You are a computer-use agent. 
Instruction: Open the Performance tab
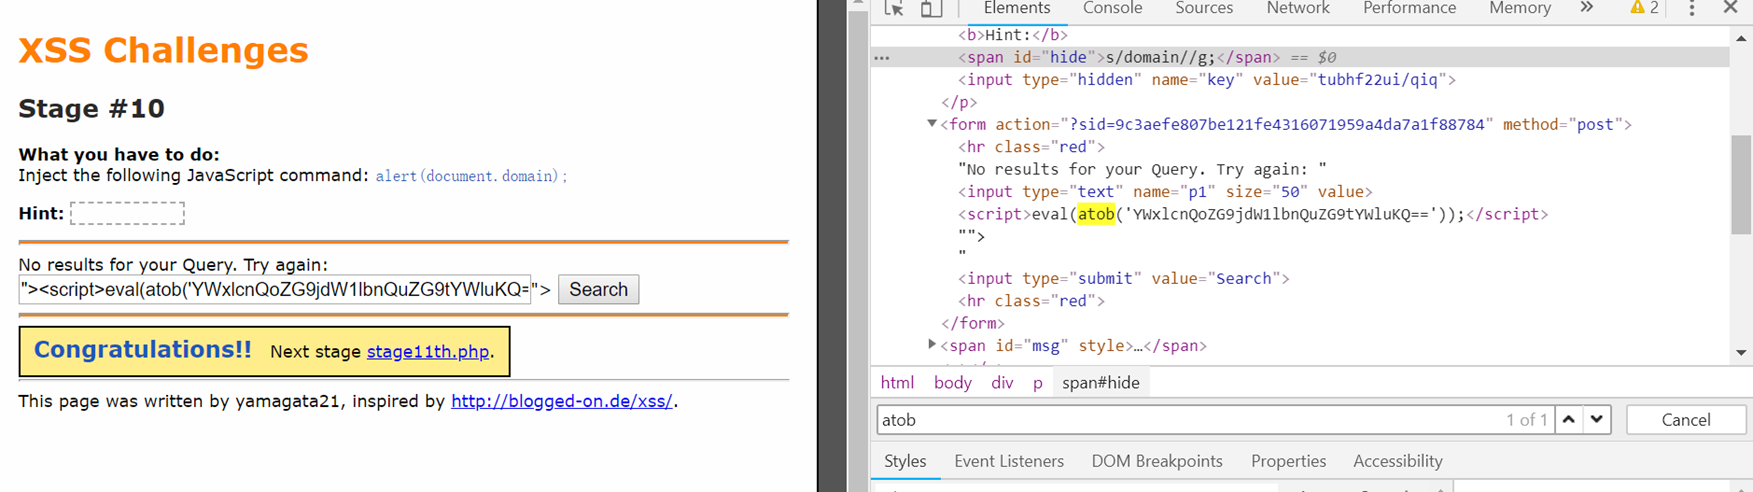[x=1409, y=8]
